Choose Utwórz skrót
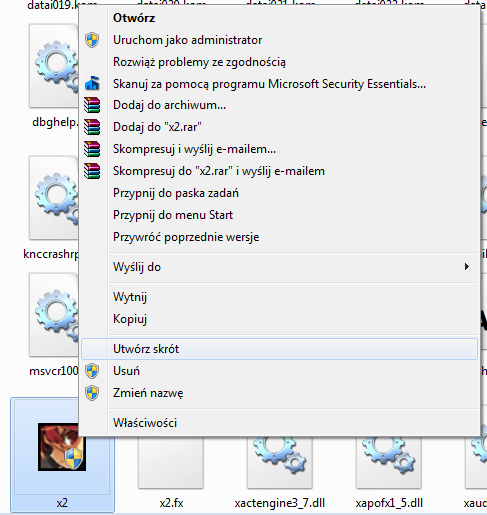Image resolution: width=487 pixels, height=515 pixels. point(279,349)
